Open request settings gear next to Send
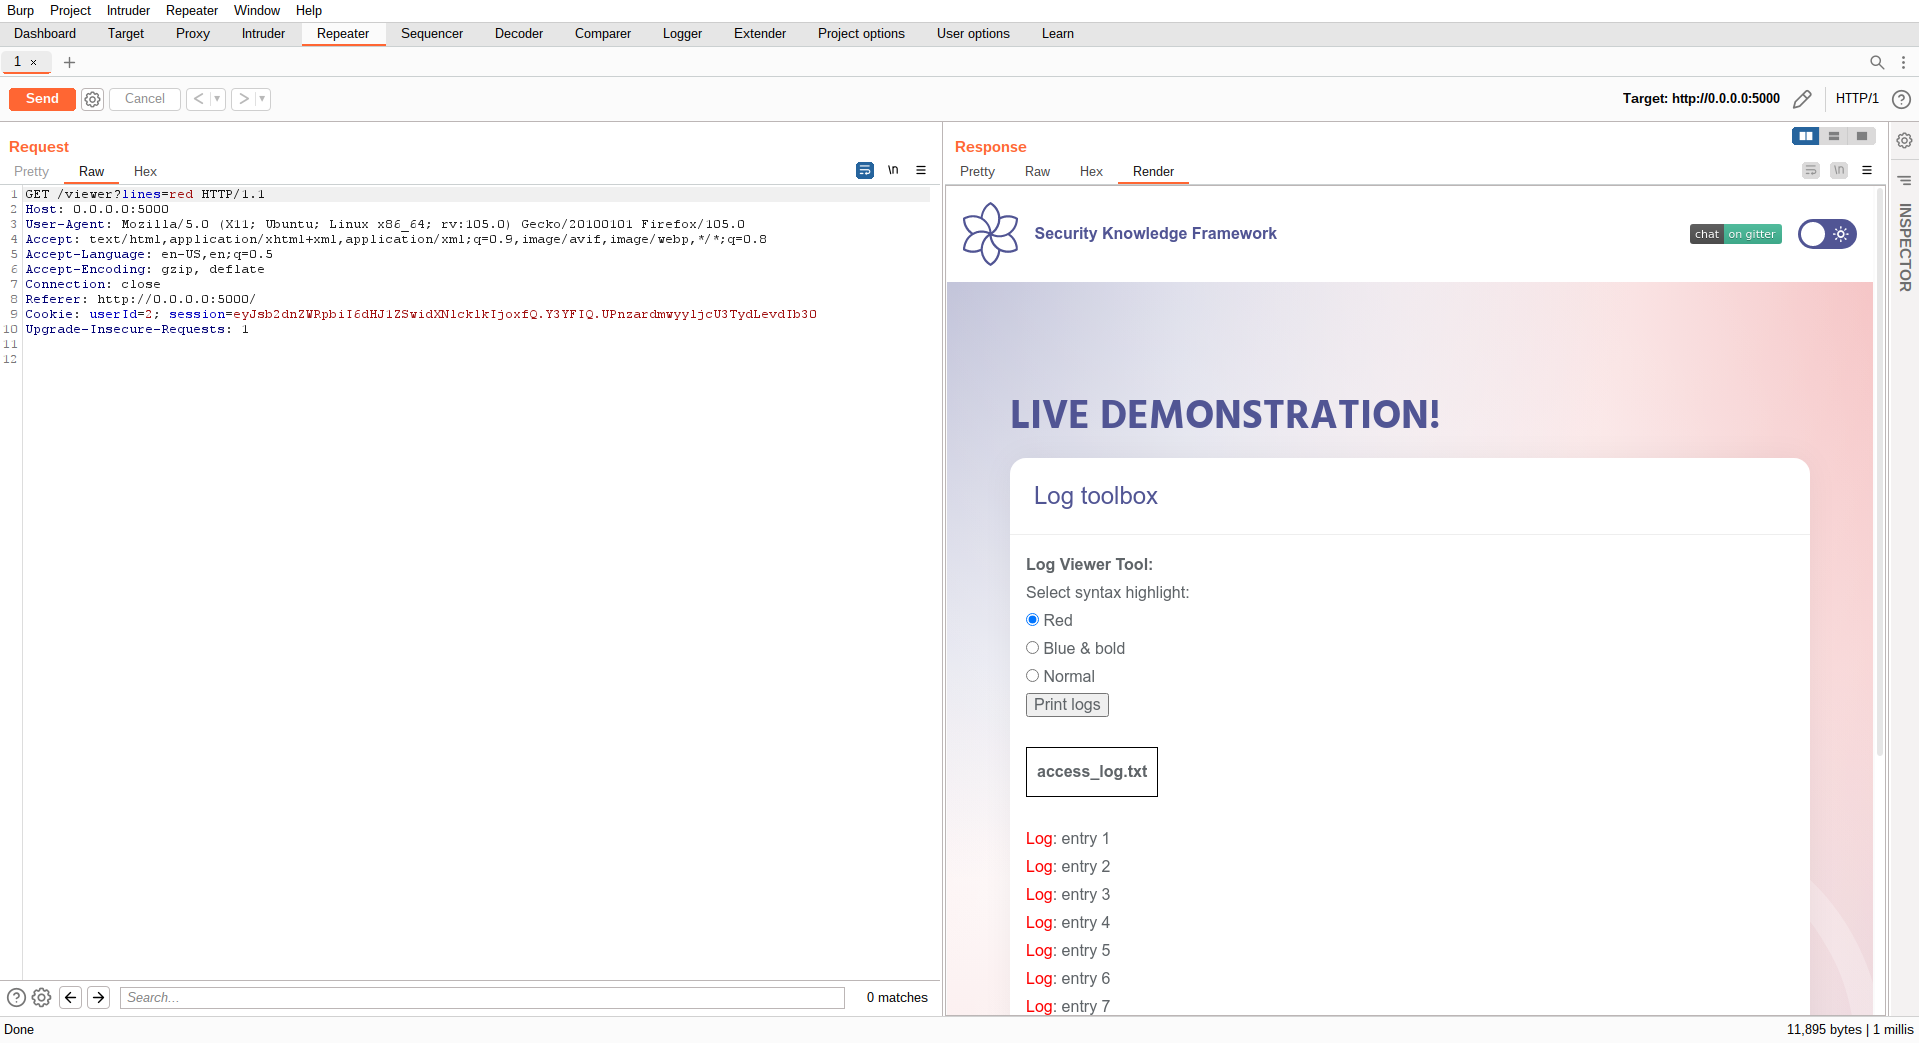Viewport: 1919px width, 1043px height. 93,99
